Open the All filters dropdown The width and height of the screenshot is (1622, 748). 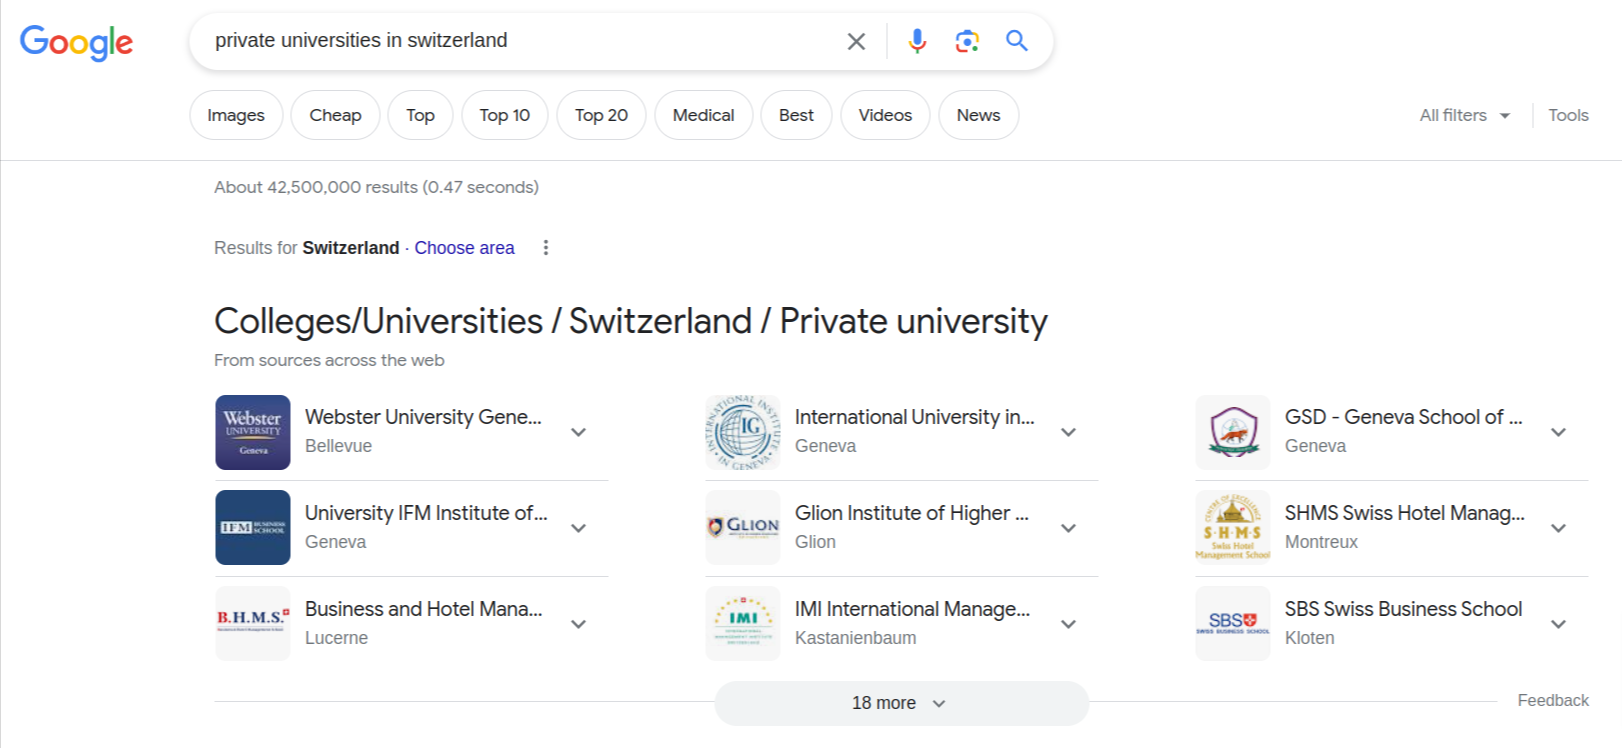click(1465, 115)
